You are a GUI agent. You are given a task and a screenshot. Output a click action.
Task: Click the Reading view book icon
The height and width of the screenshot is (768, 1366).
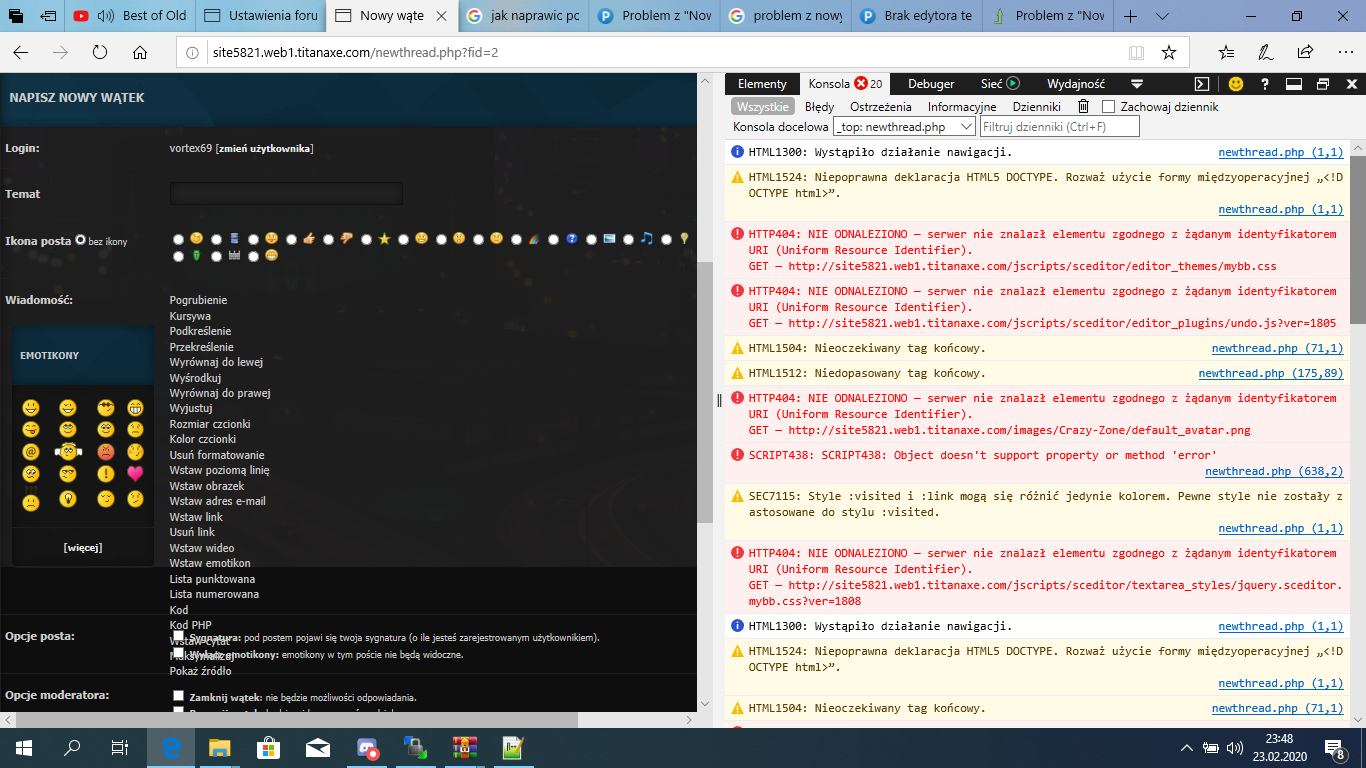click(x=1136, y=52)
